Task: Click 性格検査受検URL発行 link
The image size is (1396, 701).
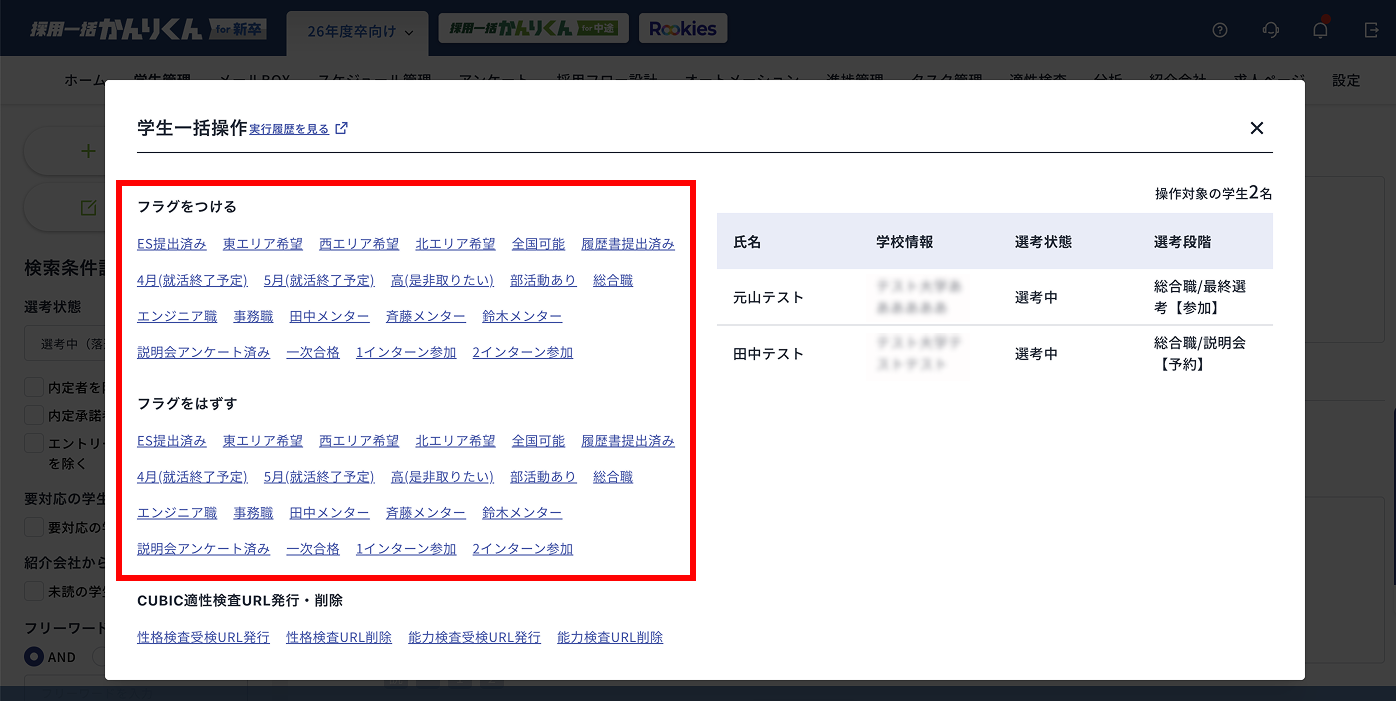Action: point(203,637)
